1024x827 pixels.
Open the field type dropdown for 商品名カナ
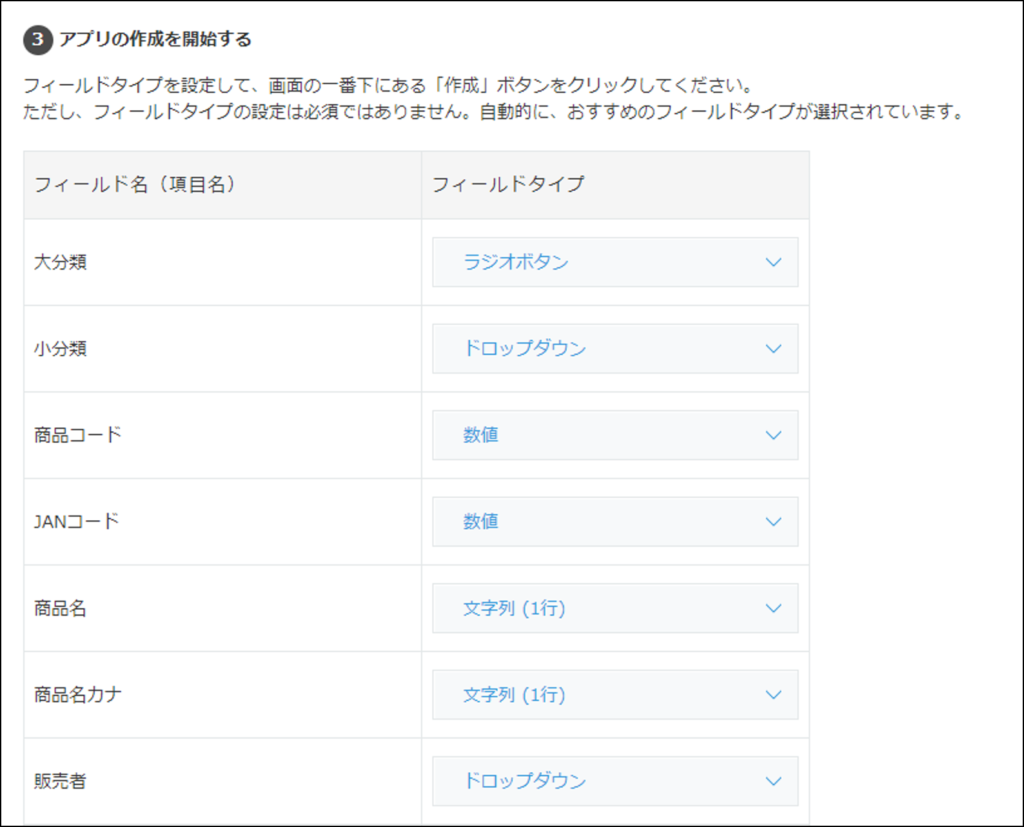click(x=615, y=694)
